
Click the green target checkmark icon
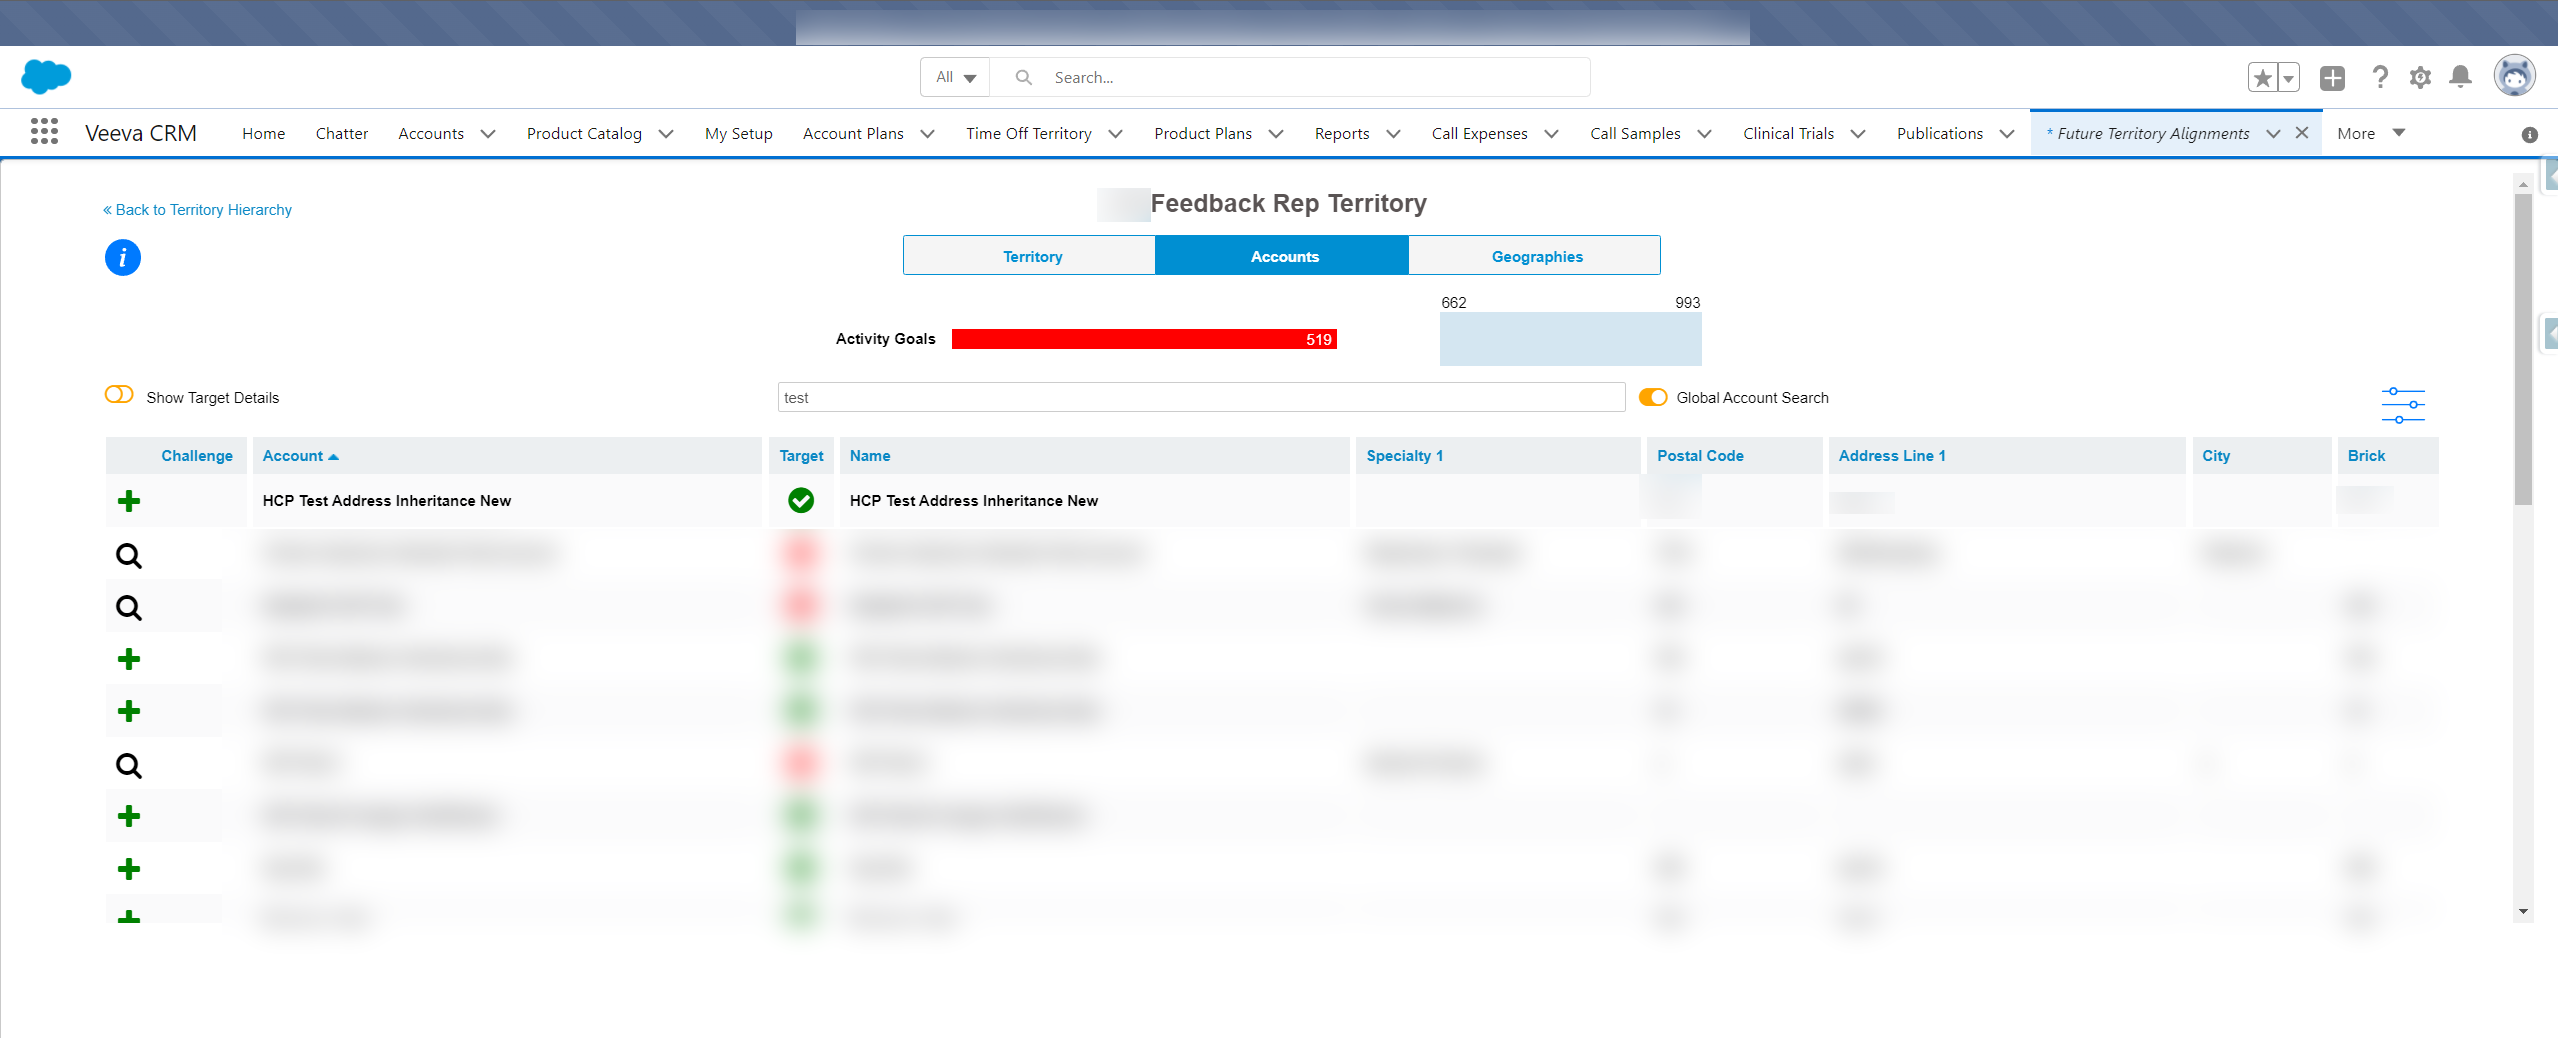tap(801, 501)
